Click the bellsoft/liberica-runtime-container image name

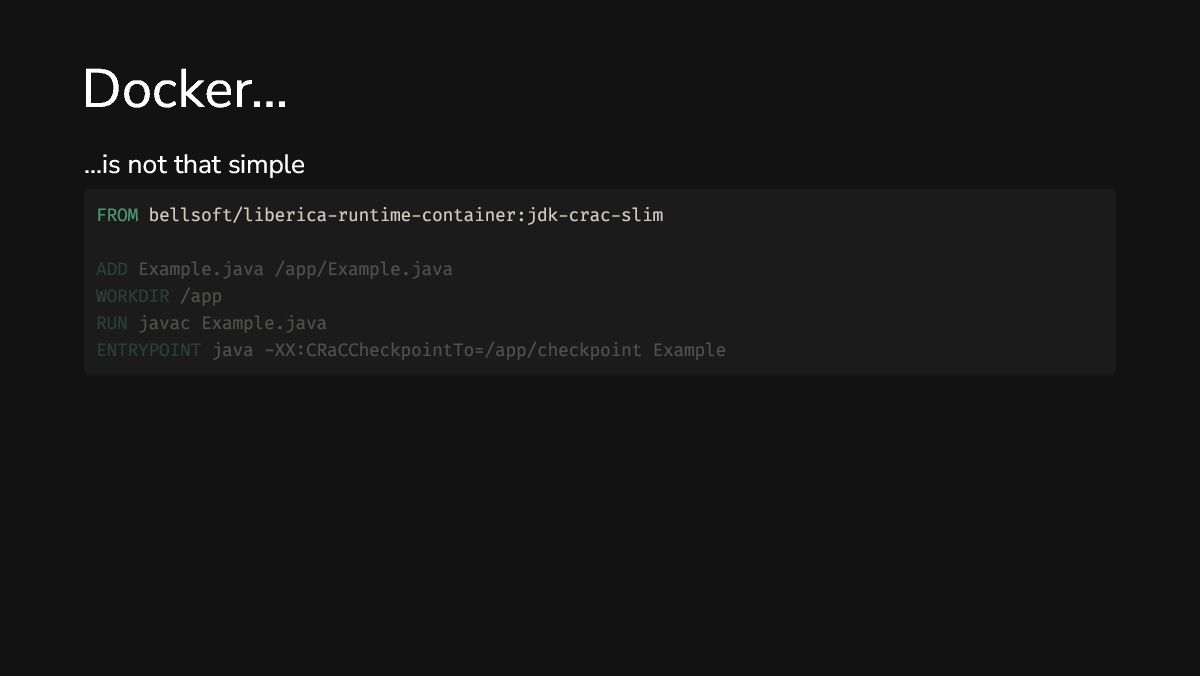pos(336,215)
